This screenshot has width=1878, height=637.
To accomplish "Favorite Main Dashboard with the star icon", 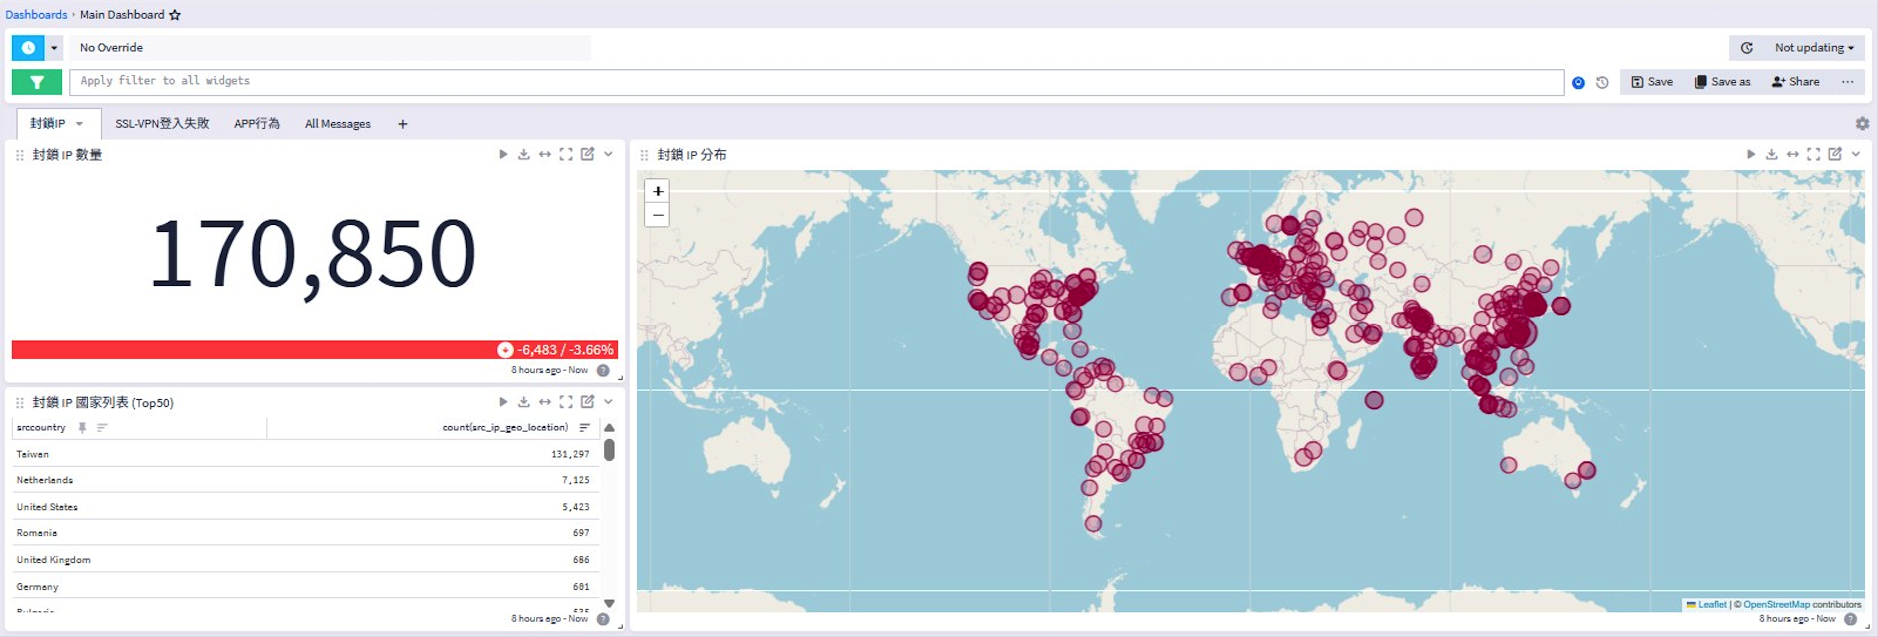I will pos(175,15).
